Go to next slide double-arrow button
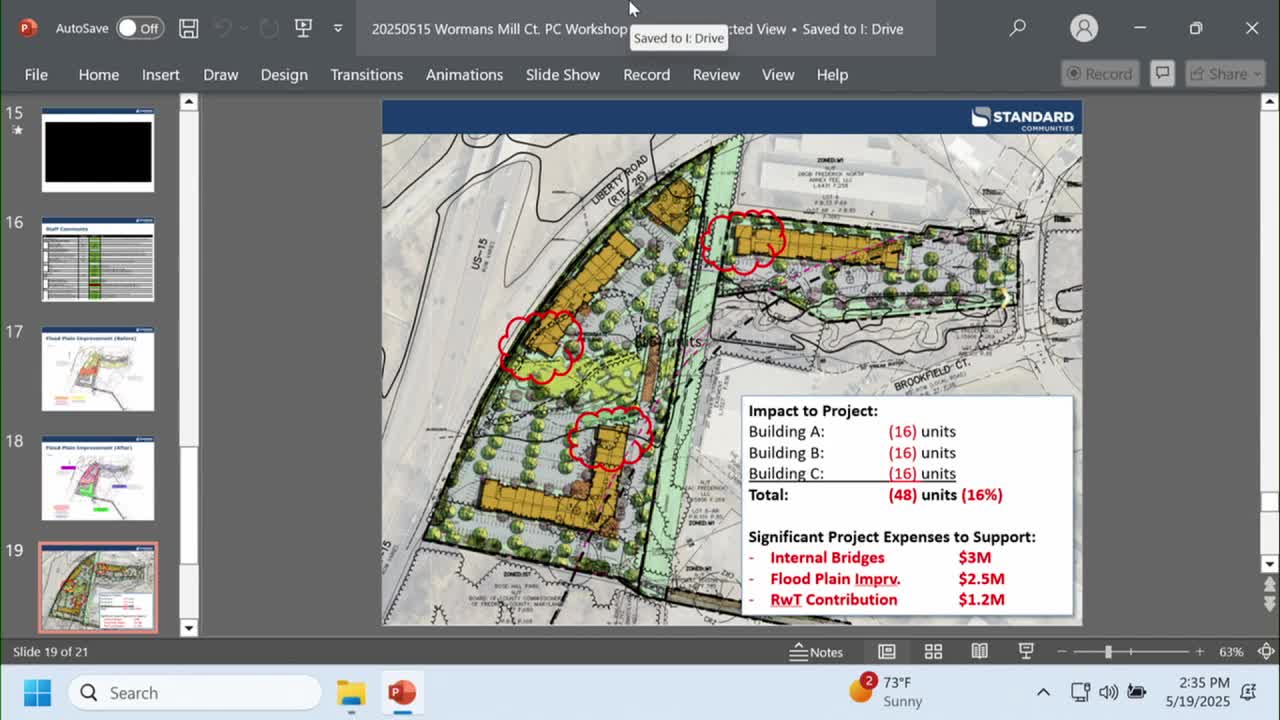The width and height of the screenshot is (1280, 720). pyautogui.click(x=1269, y=604)
